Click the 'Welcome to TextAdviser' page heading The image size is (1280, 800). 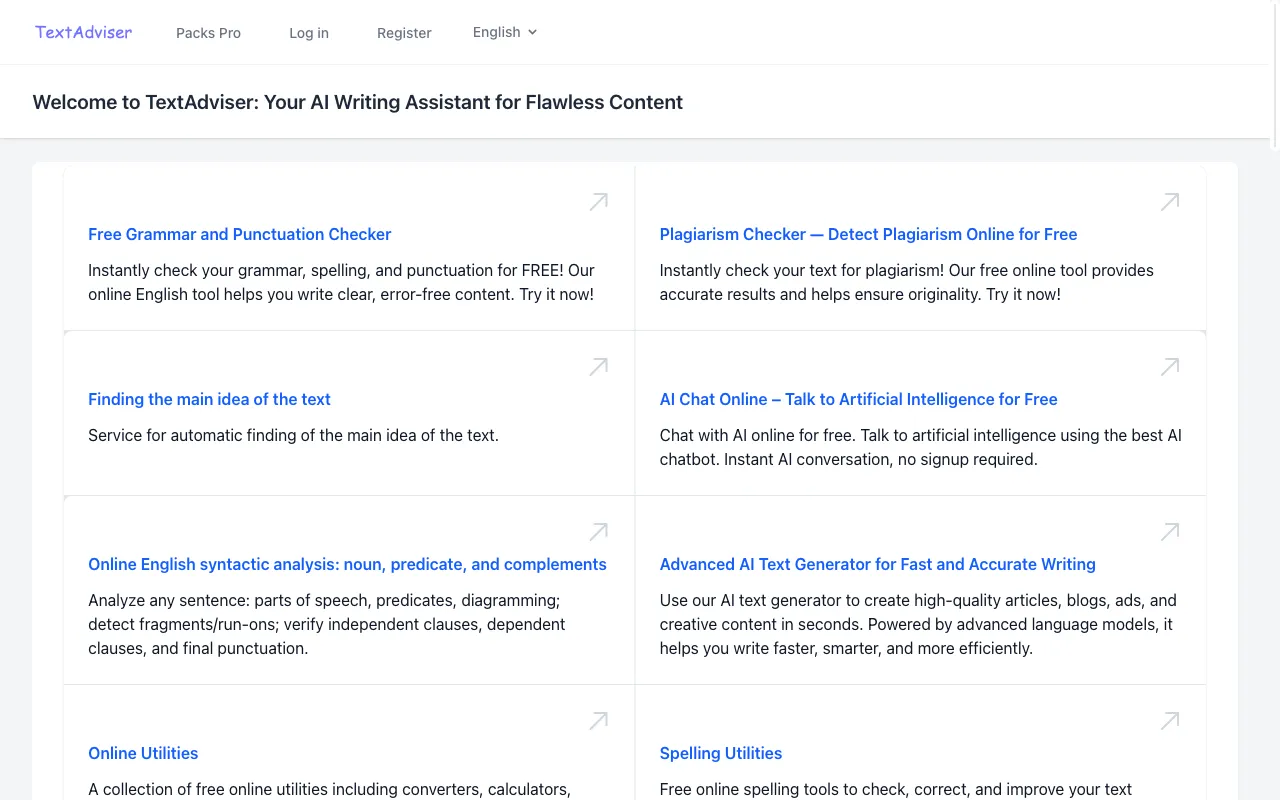tap(357, 102)
